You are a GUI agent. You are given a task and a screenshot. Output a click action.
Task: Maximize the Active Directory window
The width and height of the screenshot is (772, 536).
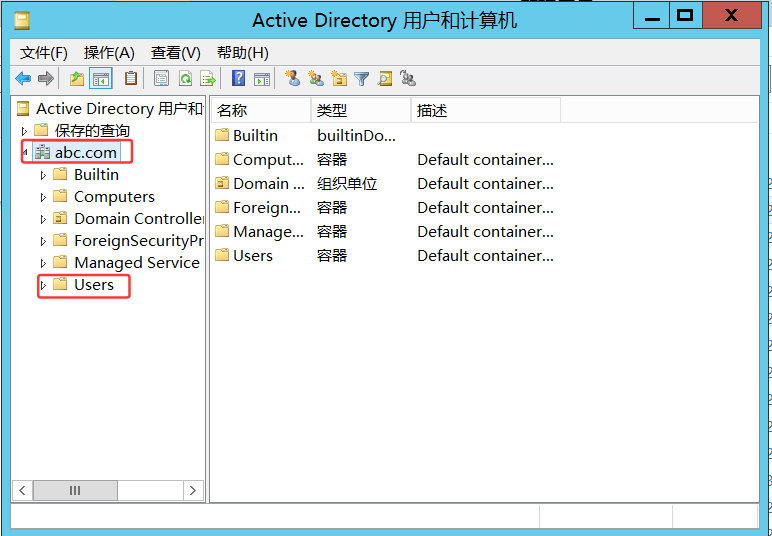pos(685,16)
